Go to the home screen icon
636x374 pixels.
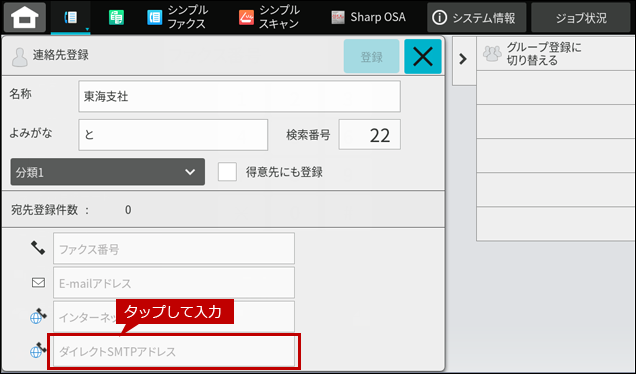pos(25,17)
